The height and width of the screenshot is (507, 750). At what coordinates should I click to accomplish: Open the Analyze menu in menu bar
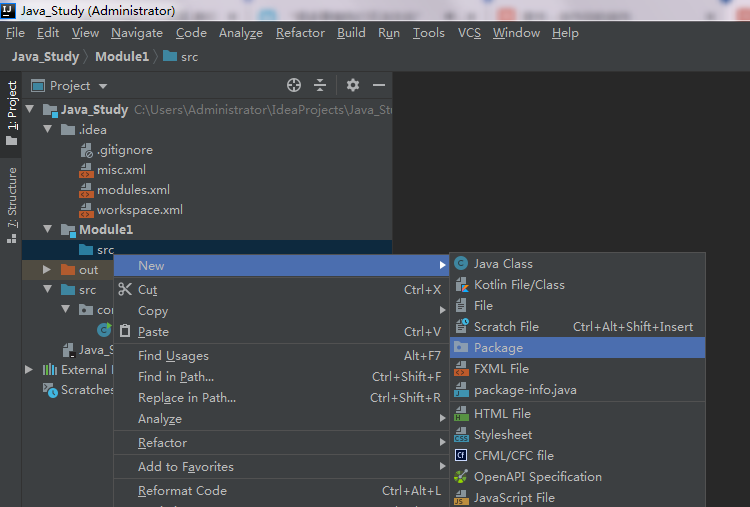point(241,33)
